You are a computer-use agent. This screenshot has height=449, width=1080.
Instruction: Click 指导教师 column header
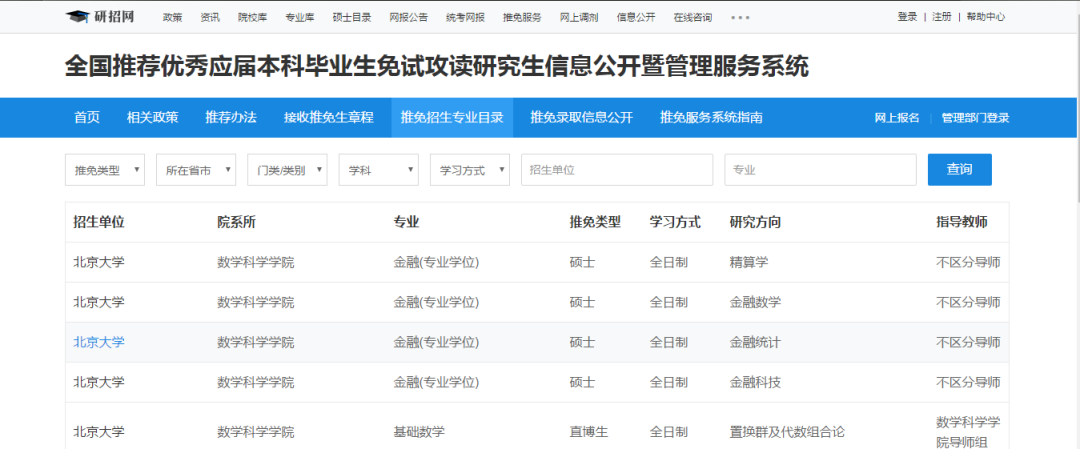click(962, 222)
